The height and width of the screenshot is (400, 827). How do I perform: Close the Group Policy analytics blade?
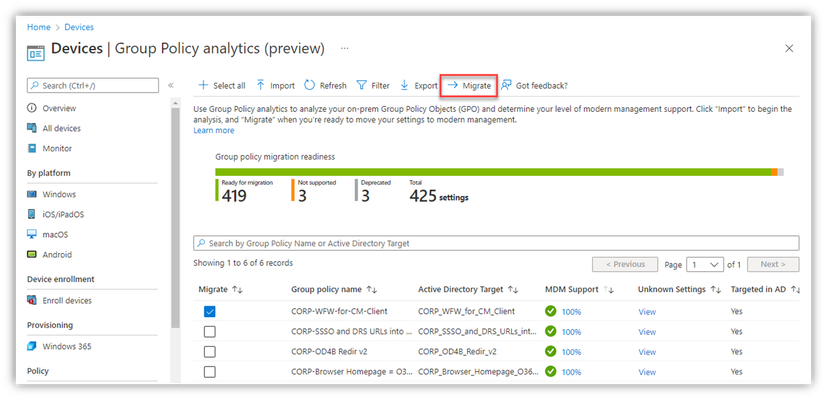(x=789, y=49)
